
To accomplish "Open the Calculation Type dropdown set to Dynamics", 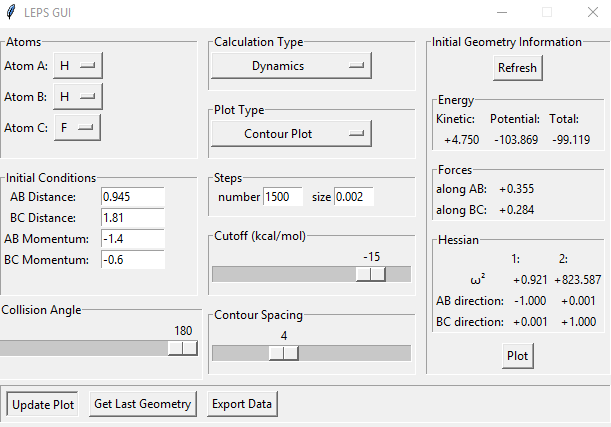I will [x=291, y=66].
